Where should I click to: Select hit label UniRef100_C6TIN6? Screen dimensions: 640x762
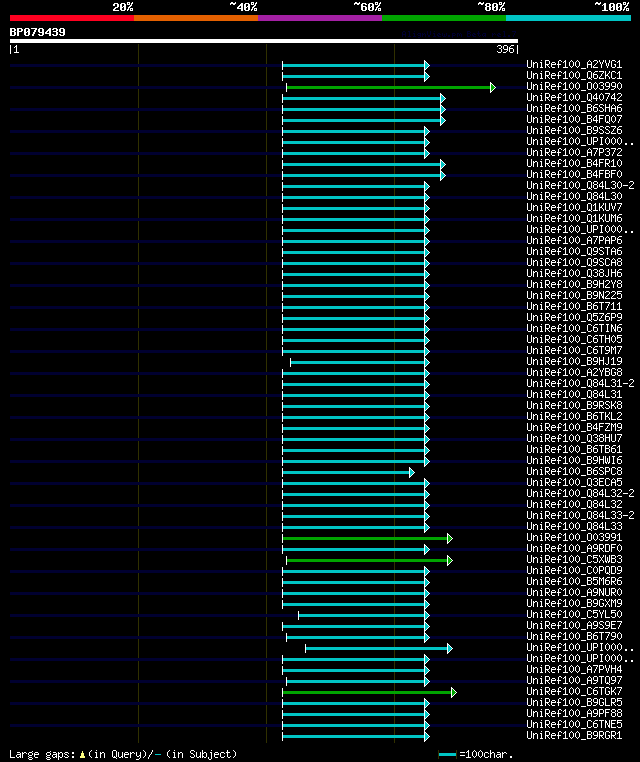tap(574, 328)
